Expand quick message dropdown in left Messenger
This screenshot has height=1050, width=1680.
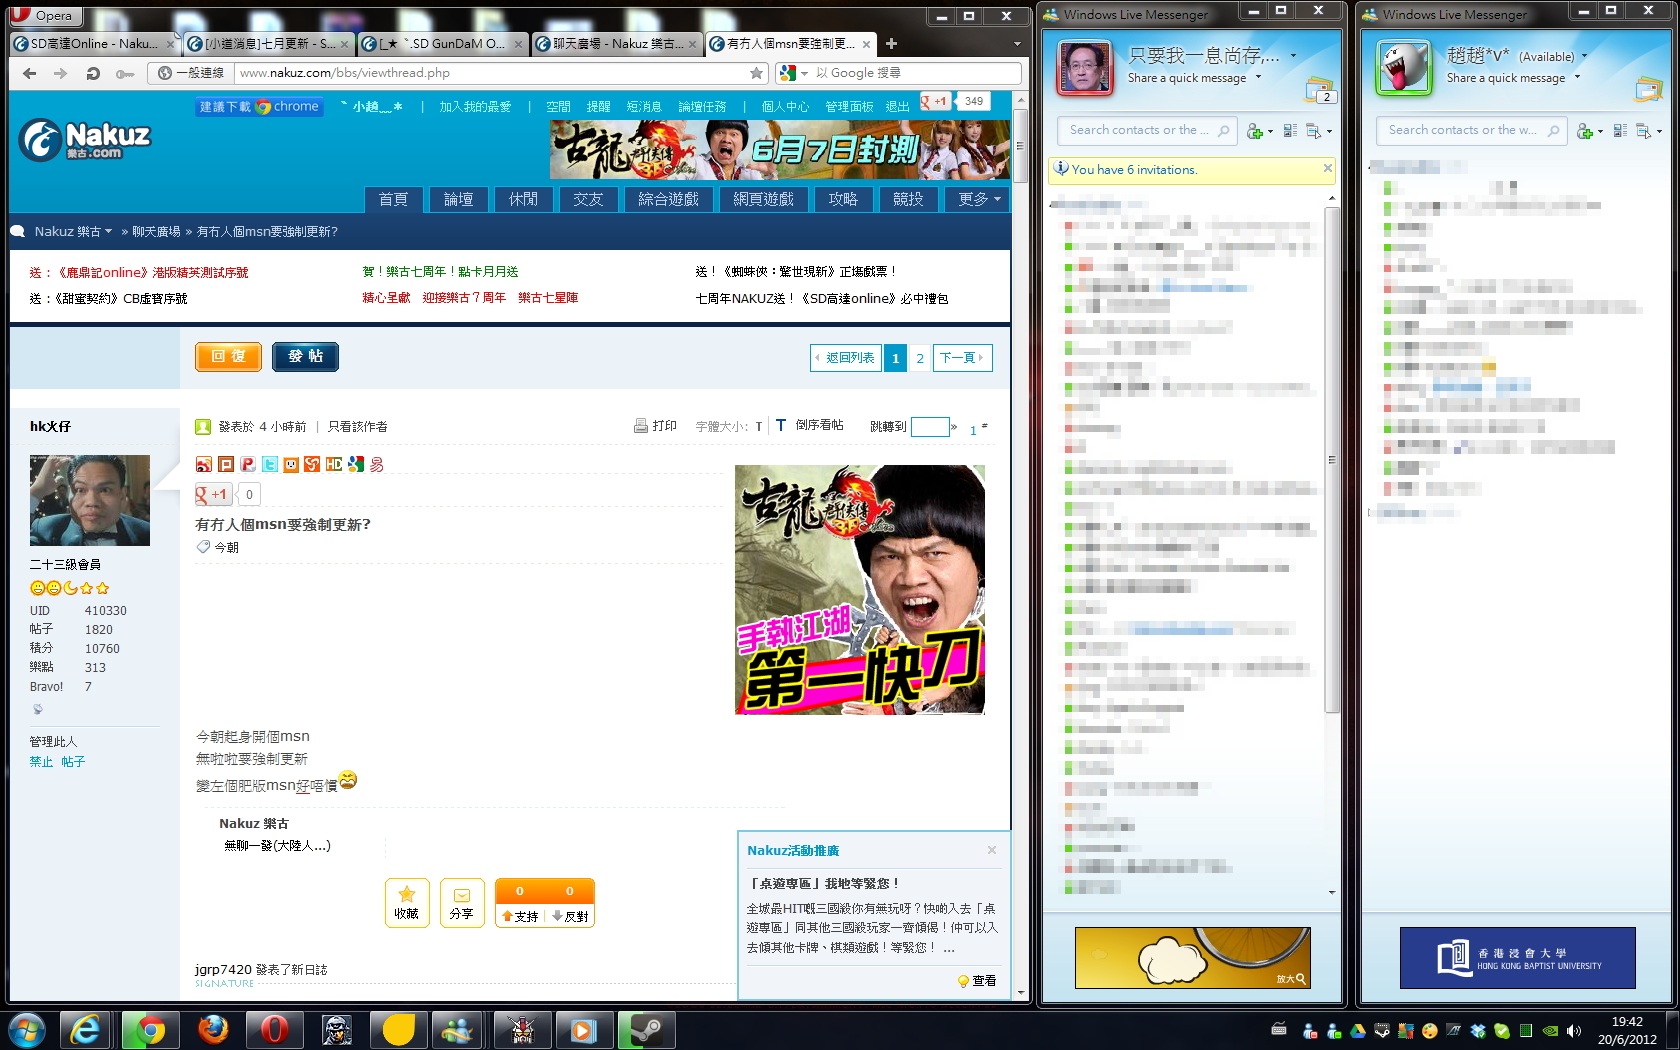(1258, 77)
